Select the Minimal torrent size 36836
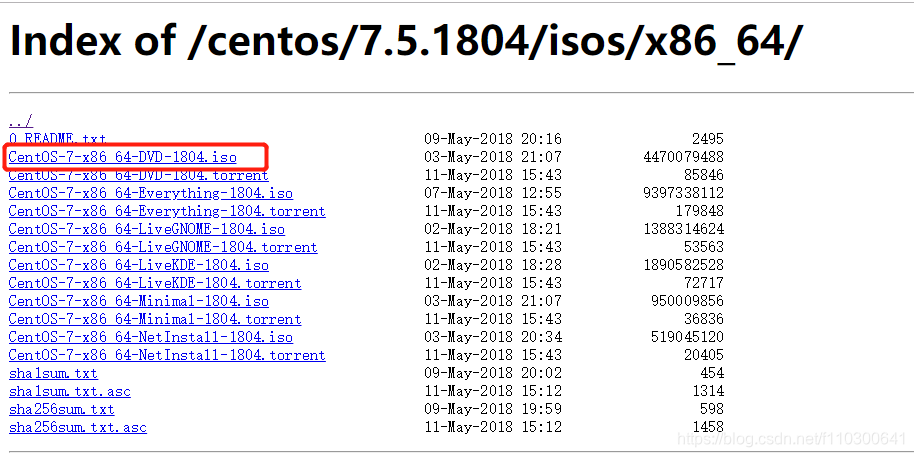Screen dimensions: 914x457 (704, 319)
